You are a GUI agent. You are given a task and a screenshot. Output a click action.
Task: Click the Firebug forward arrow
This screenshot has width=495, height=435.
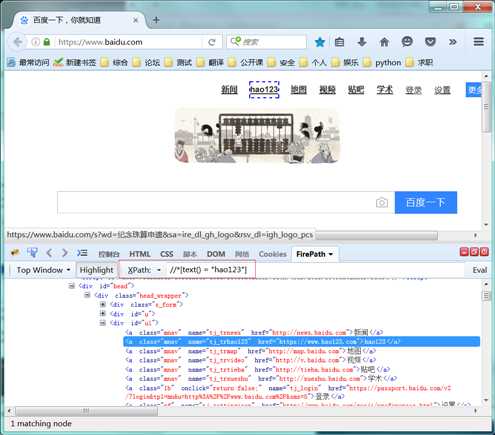click(x=64, y=253)
